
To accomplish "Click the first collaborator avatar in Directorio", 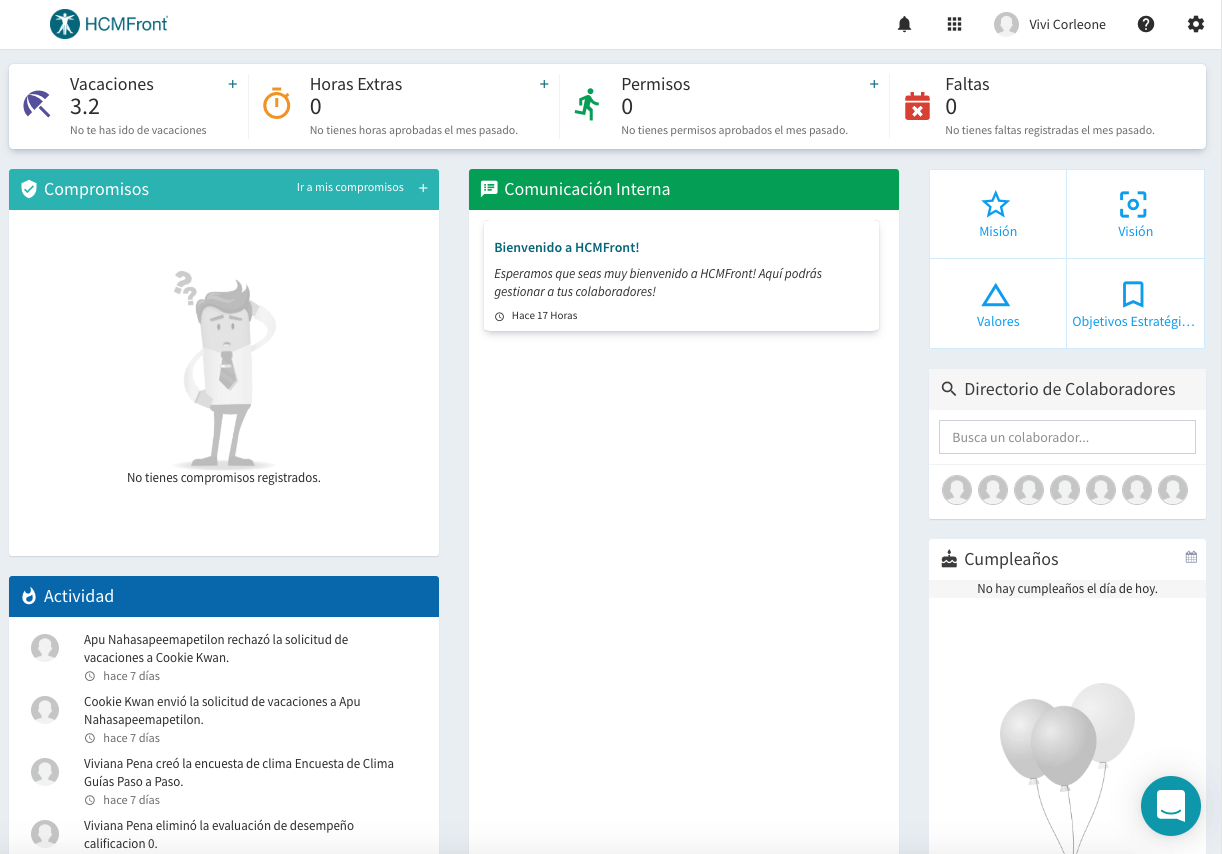I will [x=956, y=490].
